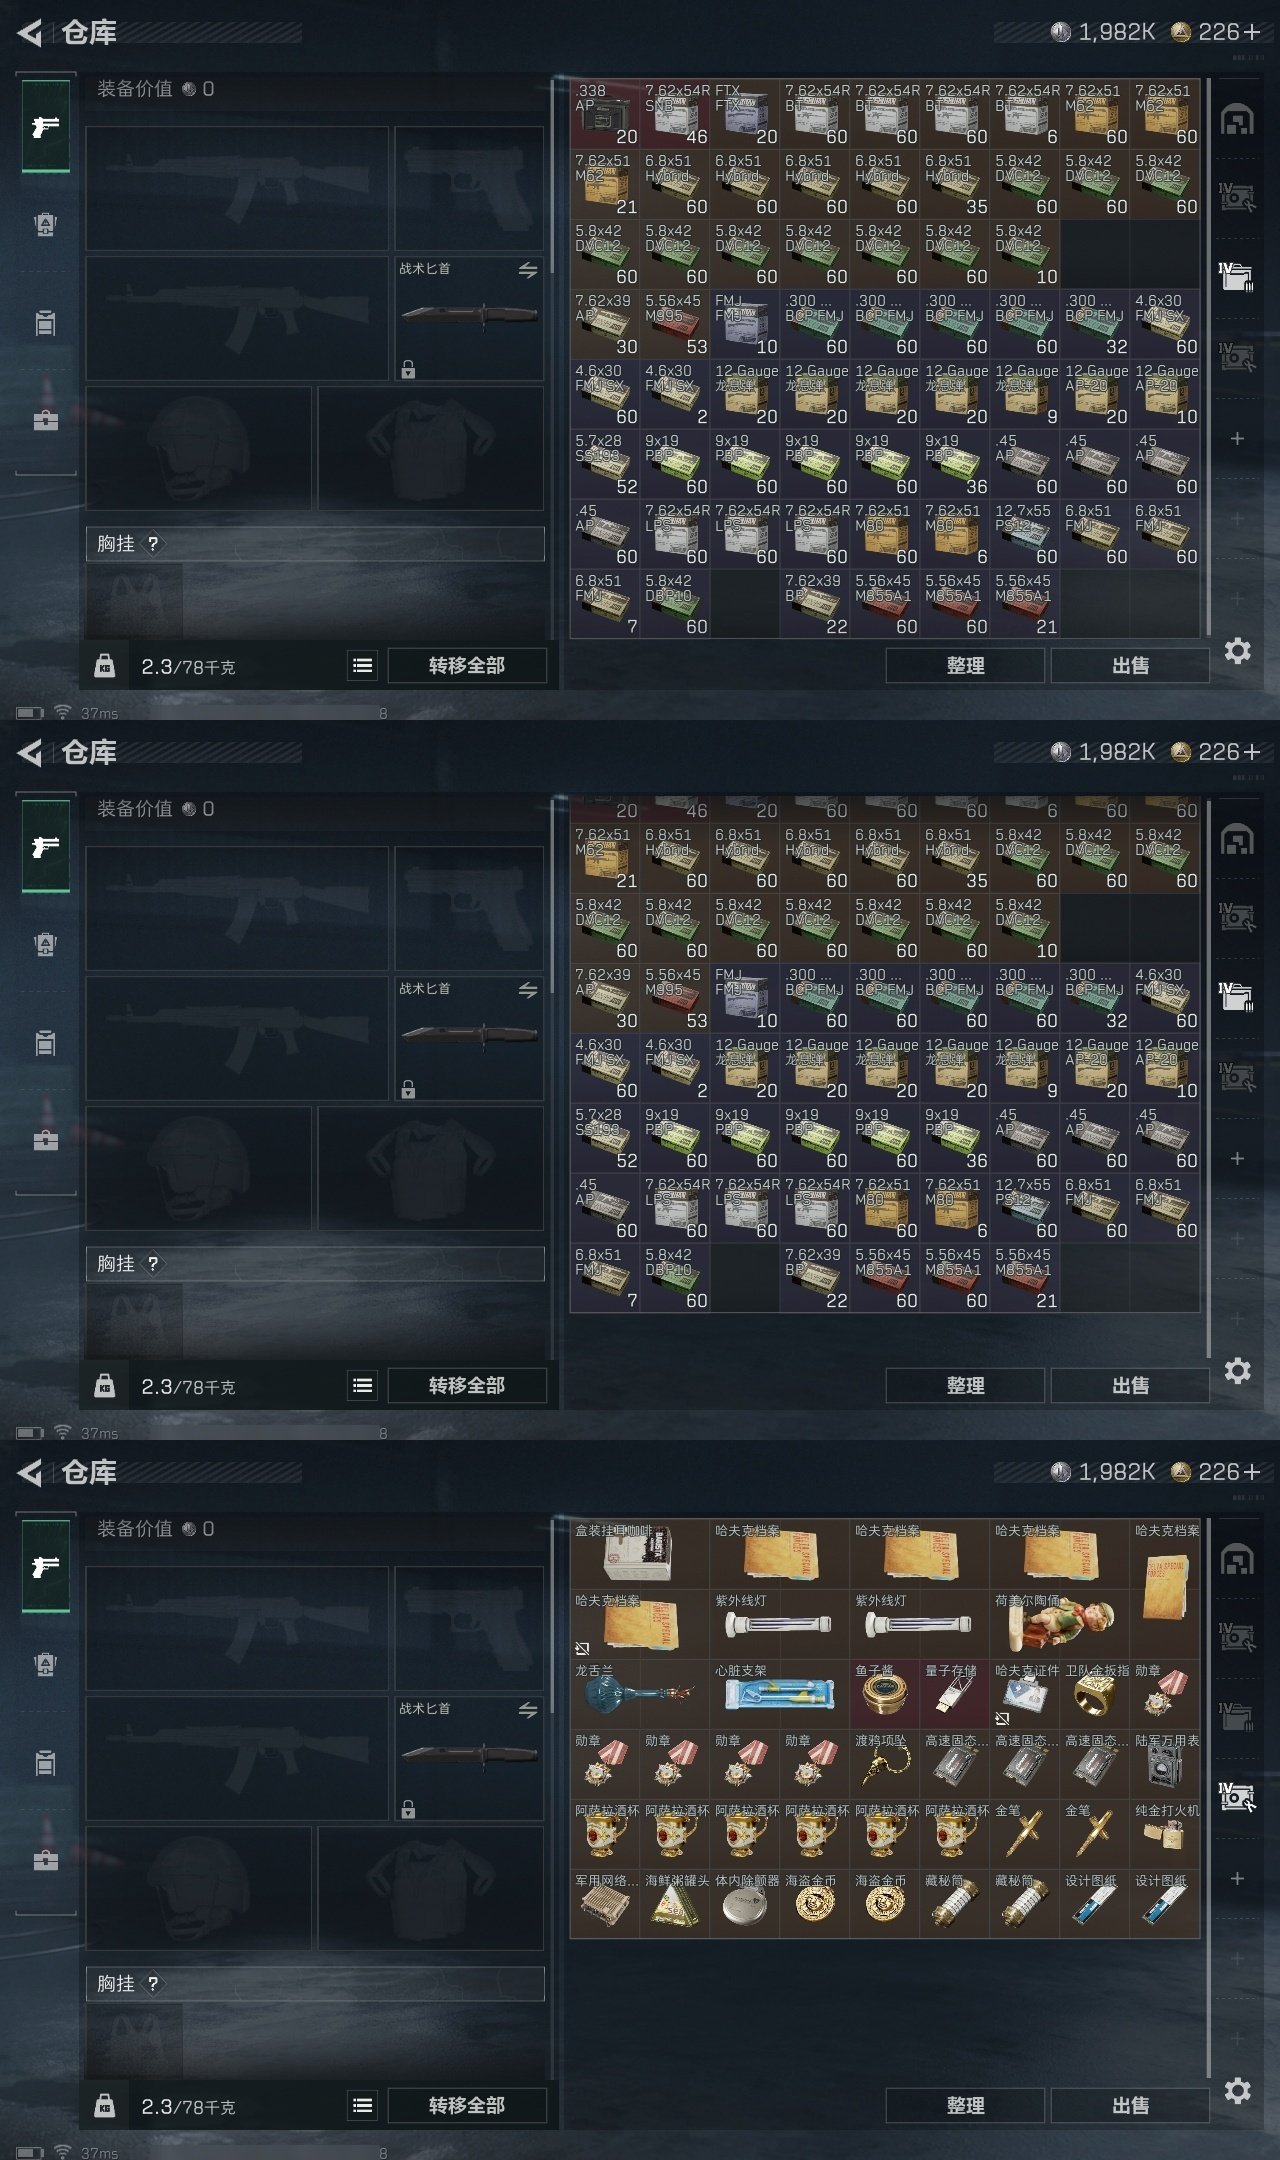Select the 盒装挂耳咖啡 boxed coffee item
The image size is (1280, 2160).
pyautogui.click(x=640, y=1554)
